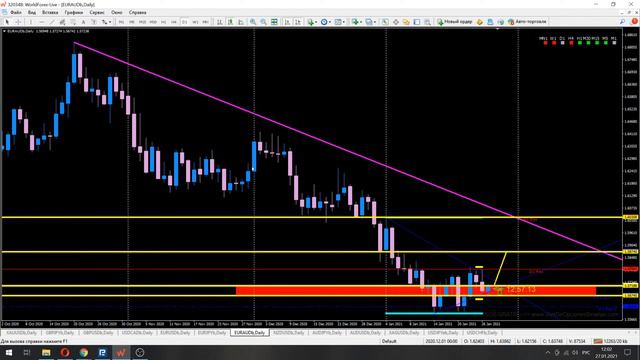The image size is (640, 360).
Task: Switch to the EURUSDb,Daily chart tab
Action: pos(175,333)
